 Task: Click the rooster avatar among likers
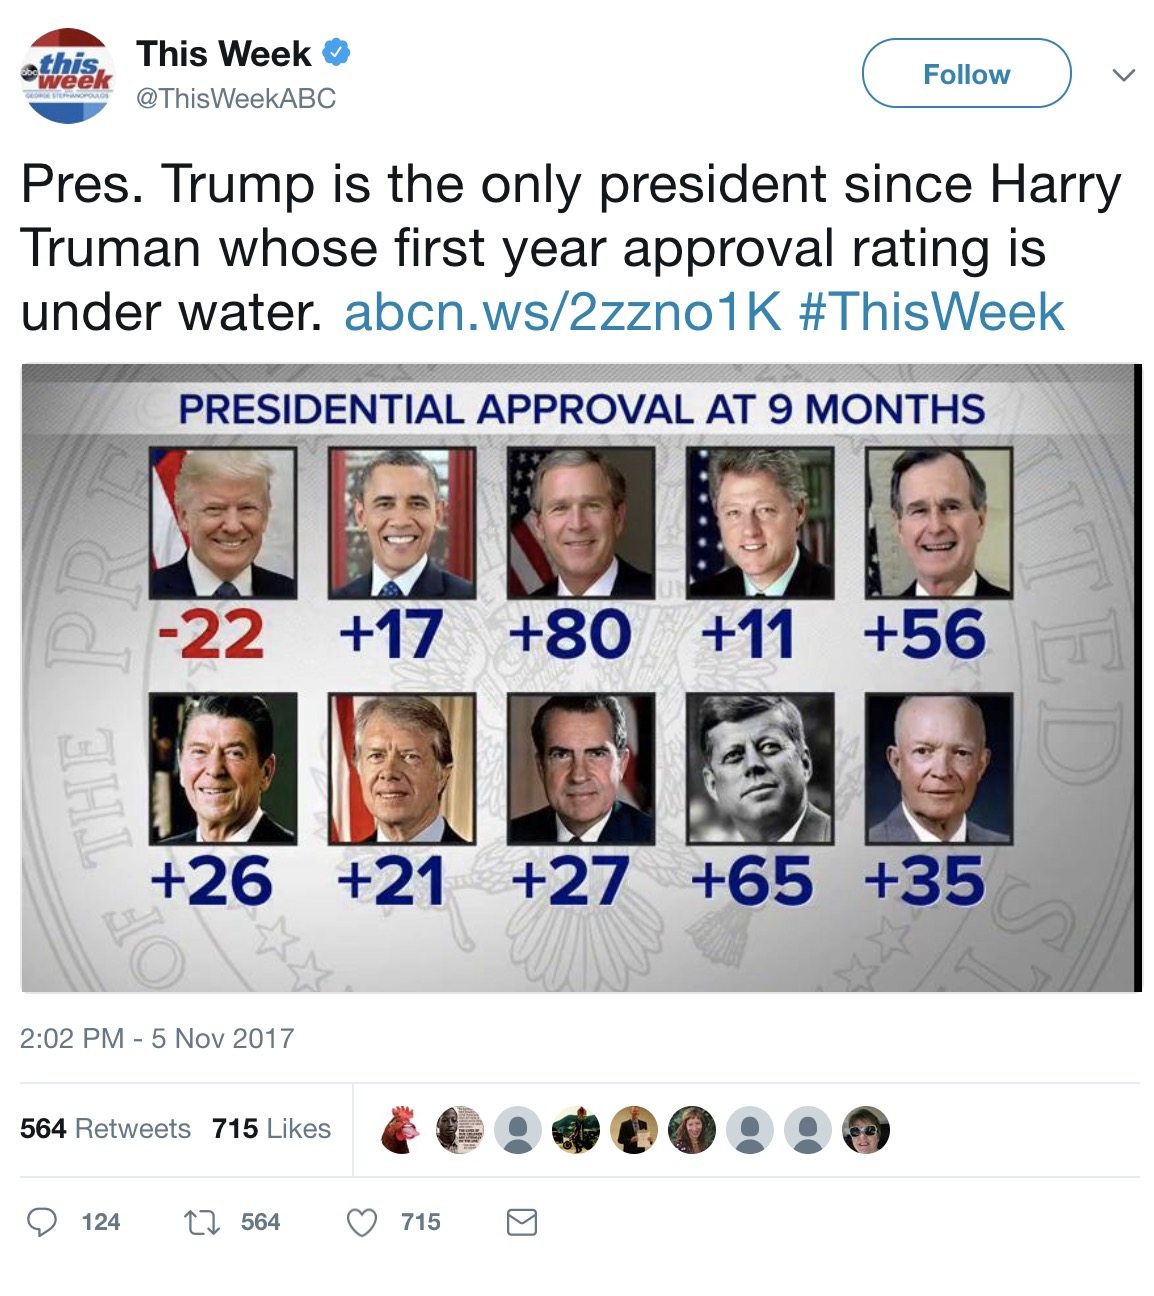click(400, 1130)
